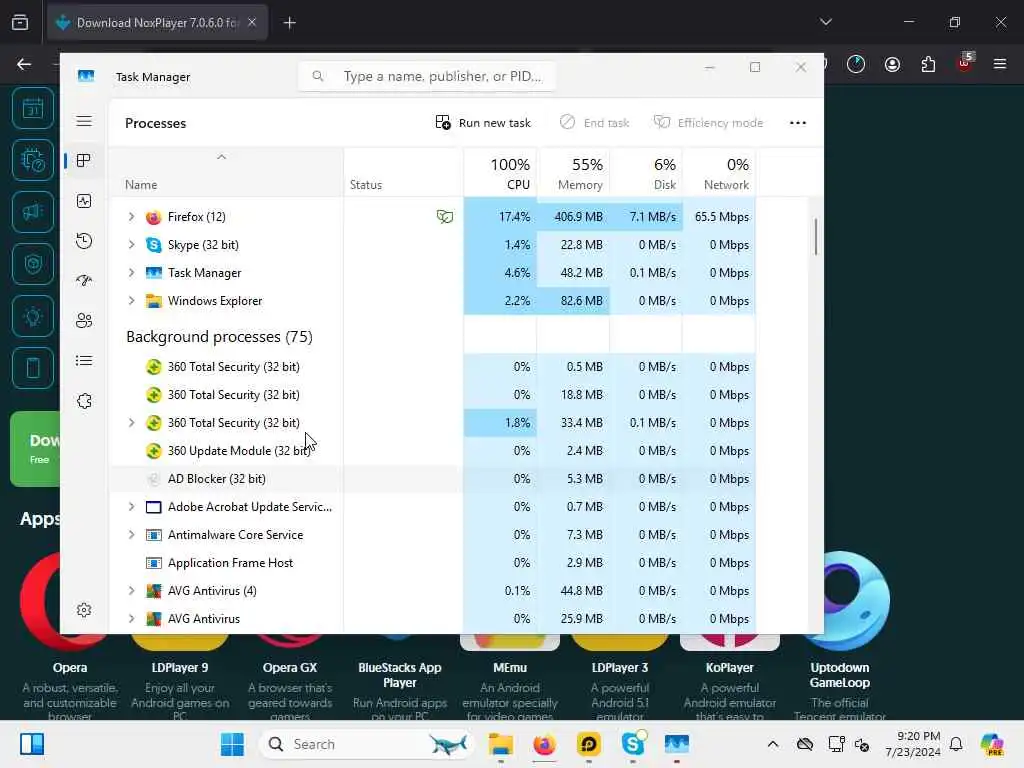Click End task button

point(595,123)
